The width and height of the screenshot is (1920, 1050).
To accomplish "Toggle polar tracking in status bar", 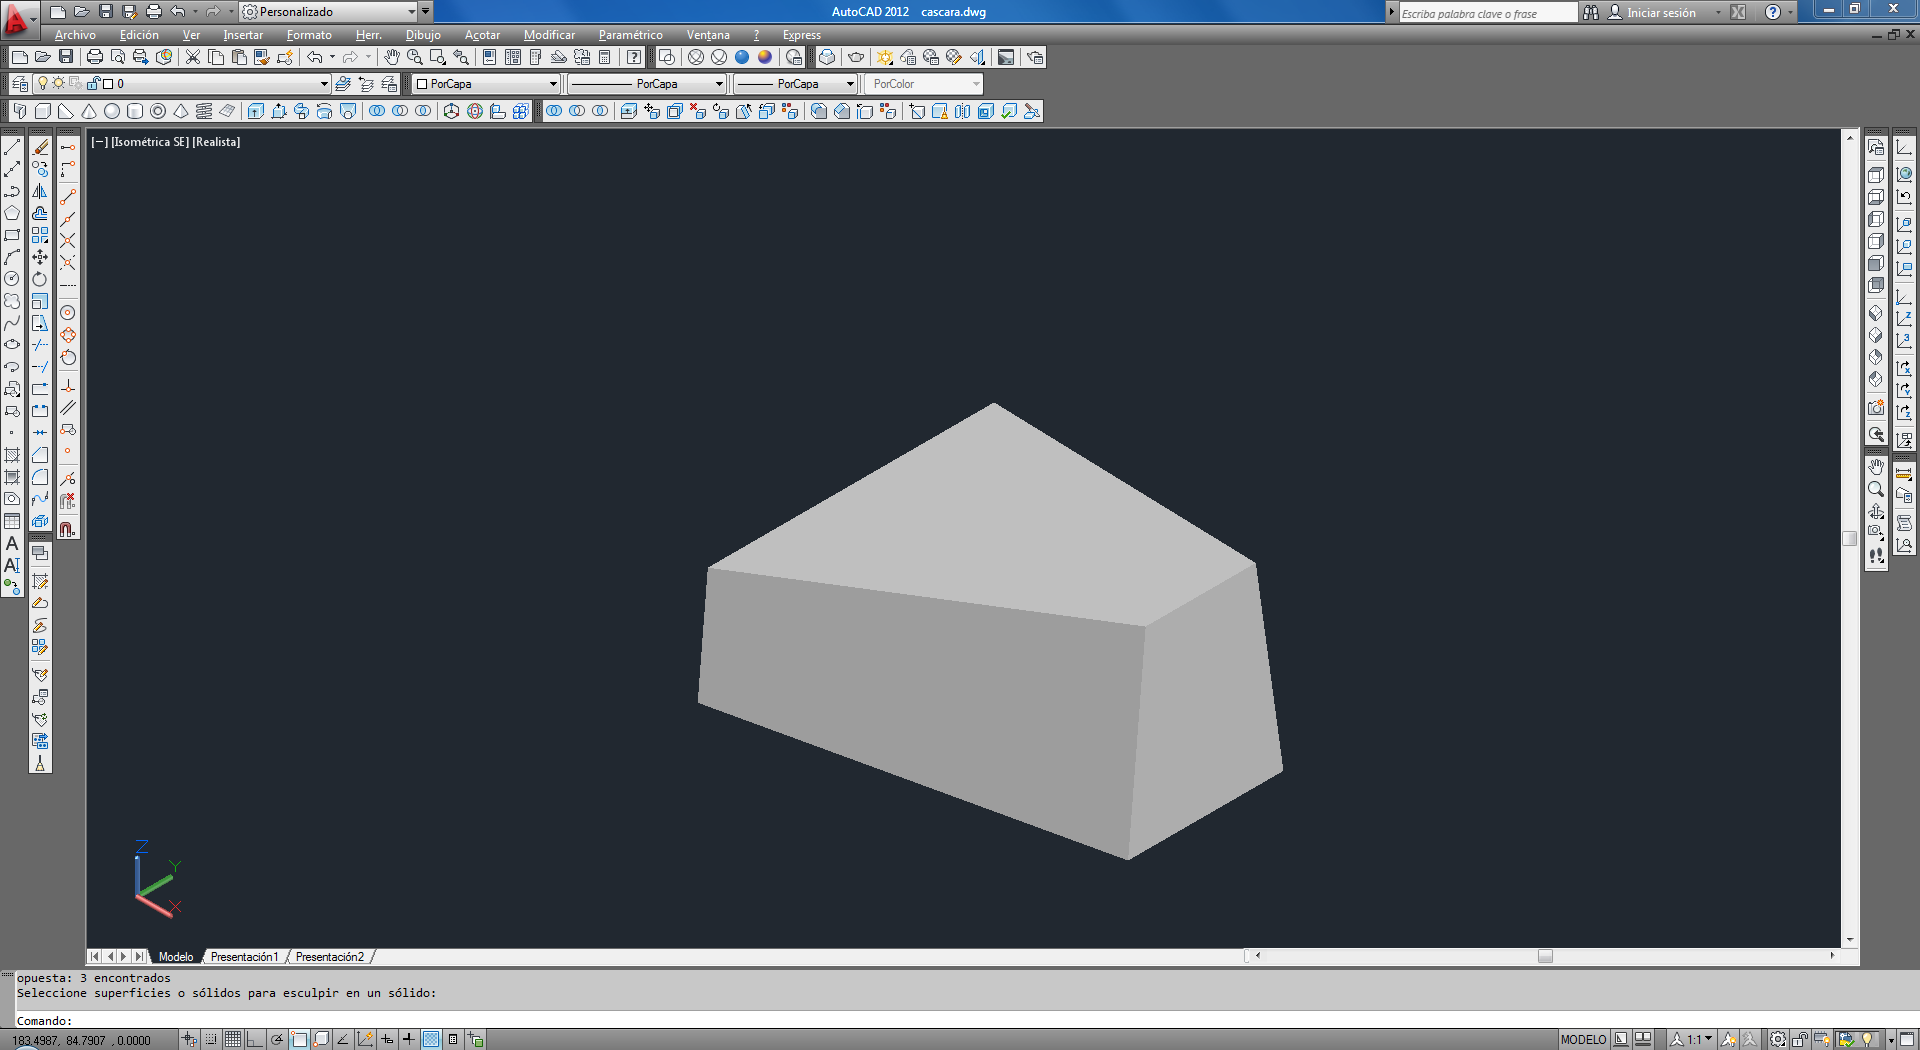I will [x=277, y=1040].
